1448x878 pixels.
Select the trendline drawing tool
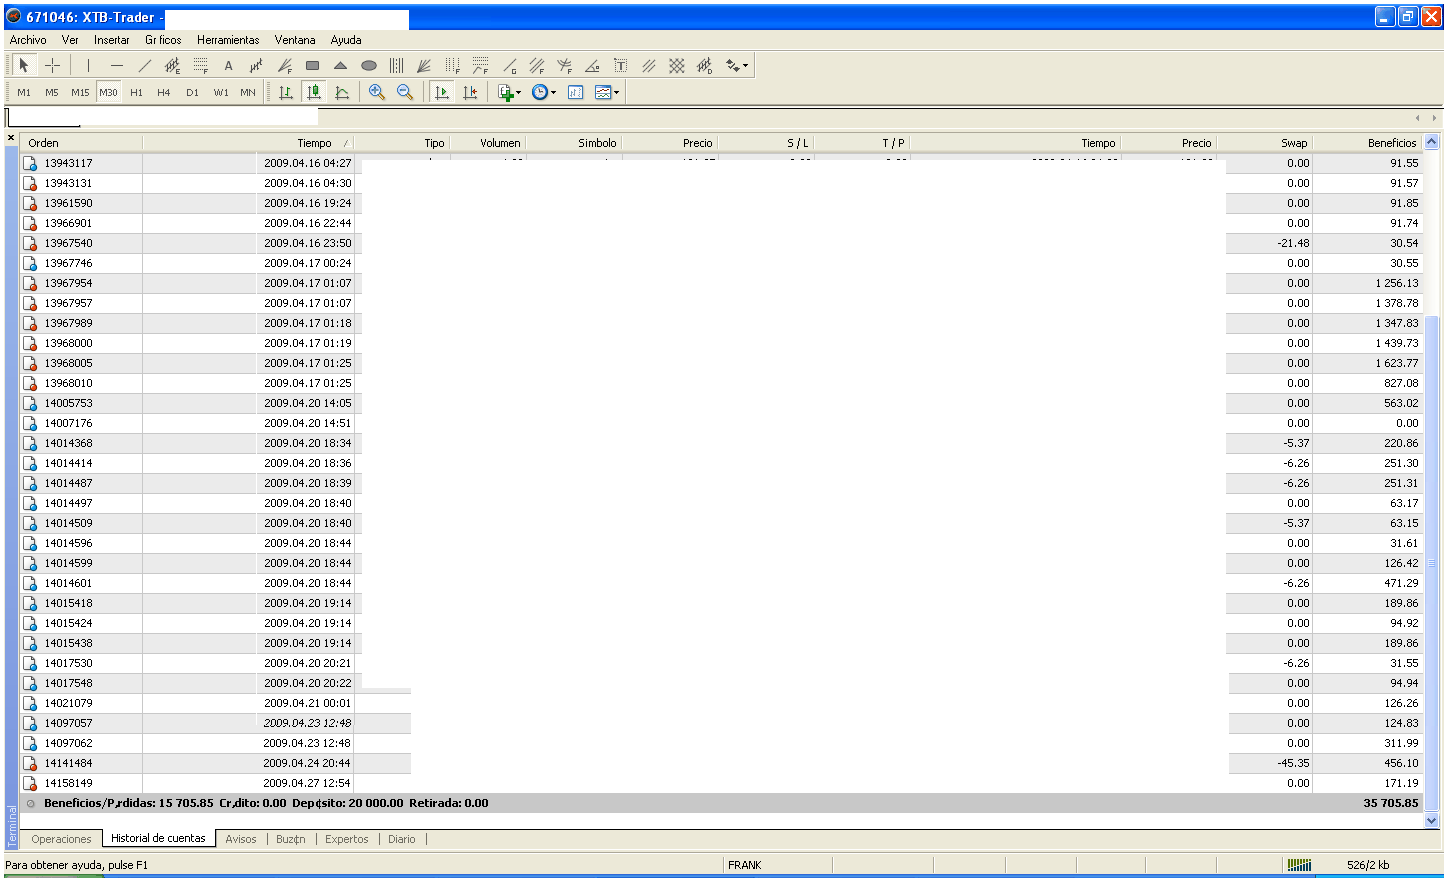[145, 66]
